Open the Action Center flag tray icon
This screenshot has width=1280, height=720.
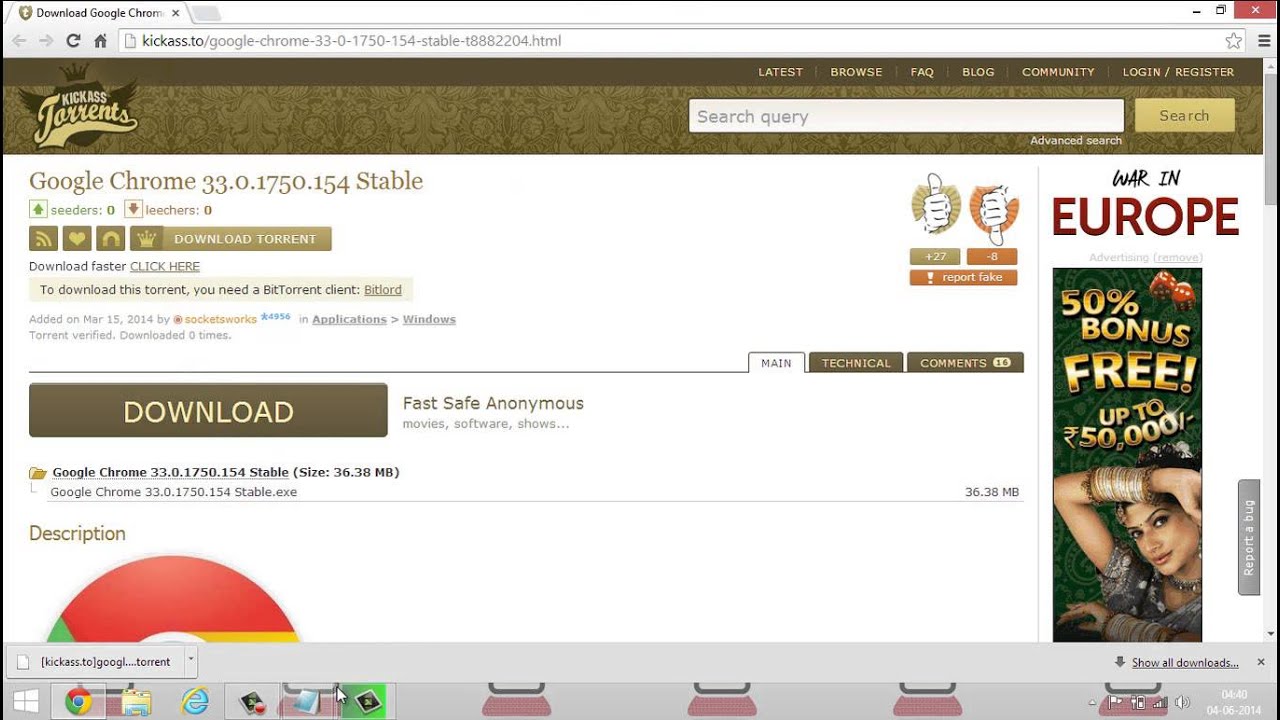point(1115,702)
